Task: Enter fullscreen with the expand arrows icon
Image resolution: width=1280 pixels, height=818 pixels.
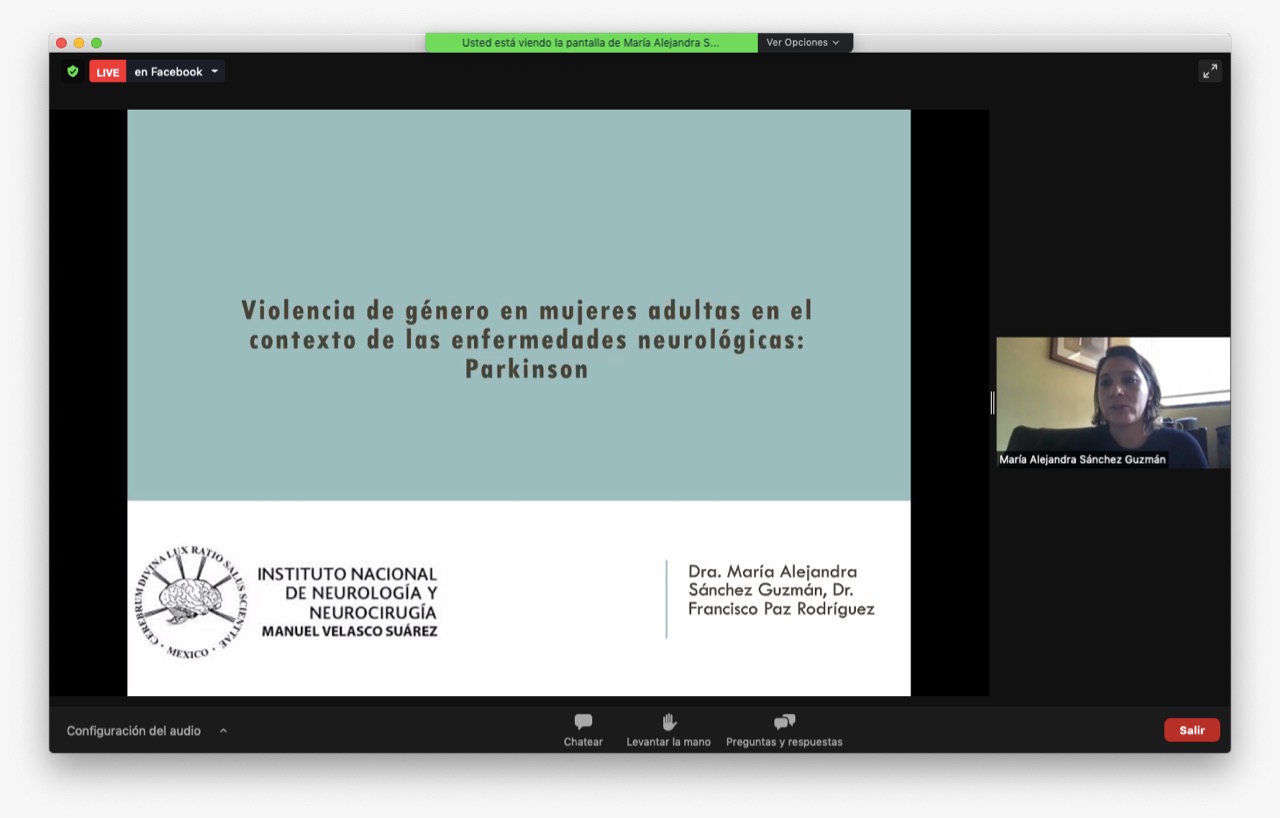Action: pos(1210,71)
